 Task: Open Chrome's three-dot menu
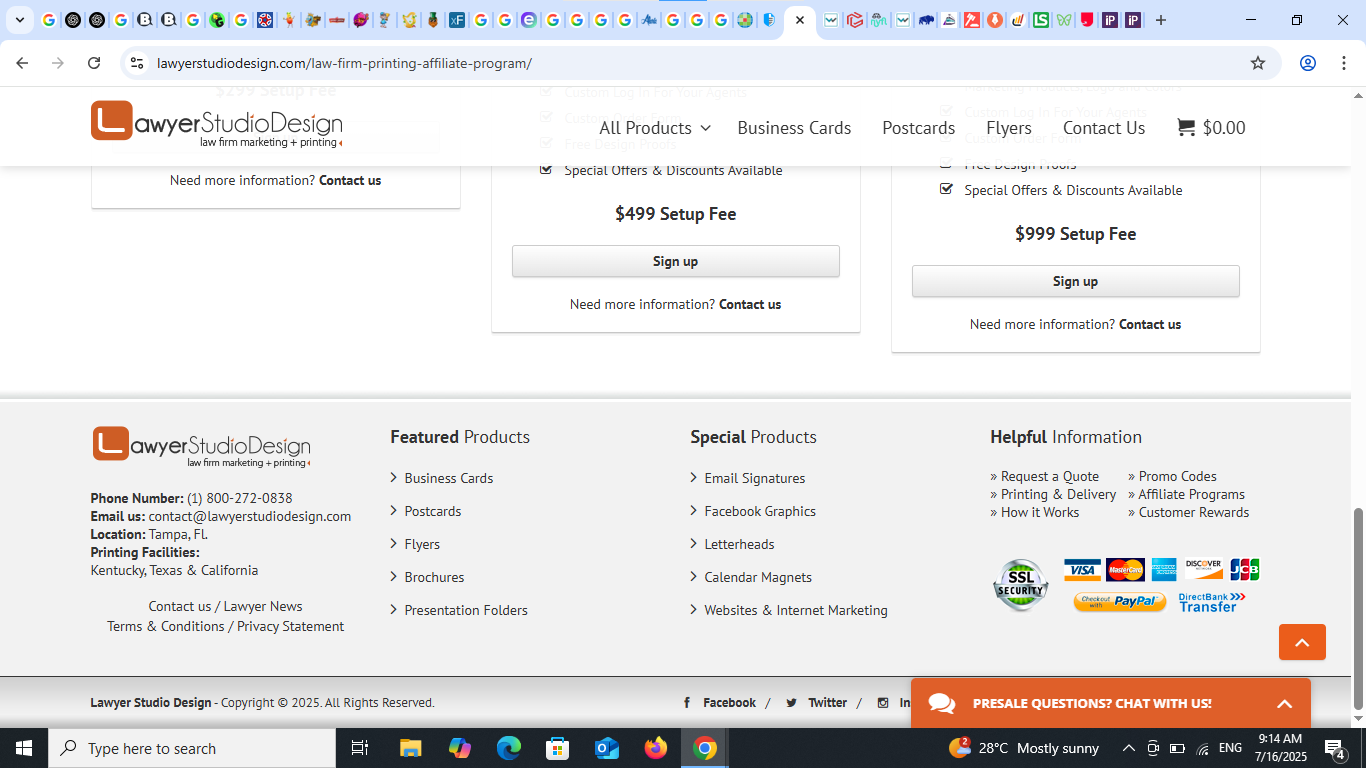click(1344, 63)
